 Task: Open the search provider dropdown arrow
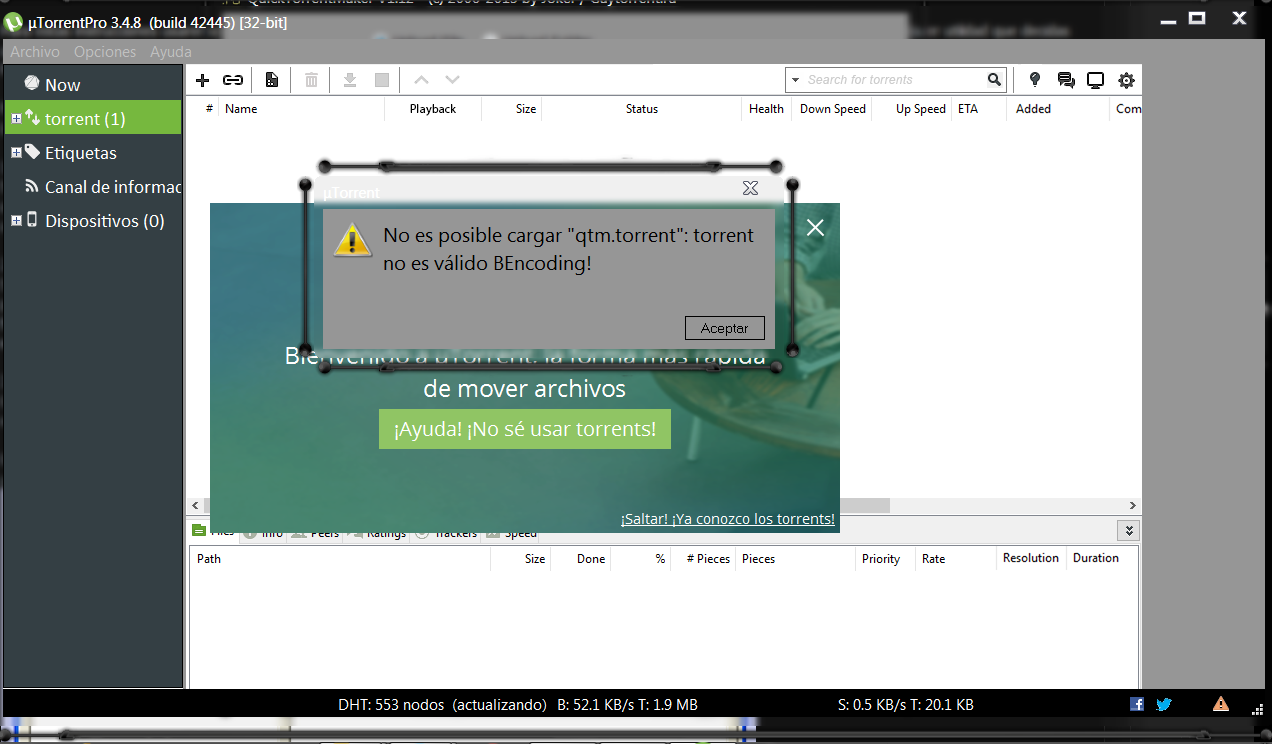(795, 80)
